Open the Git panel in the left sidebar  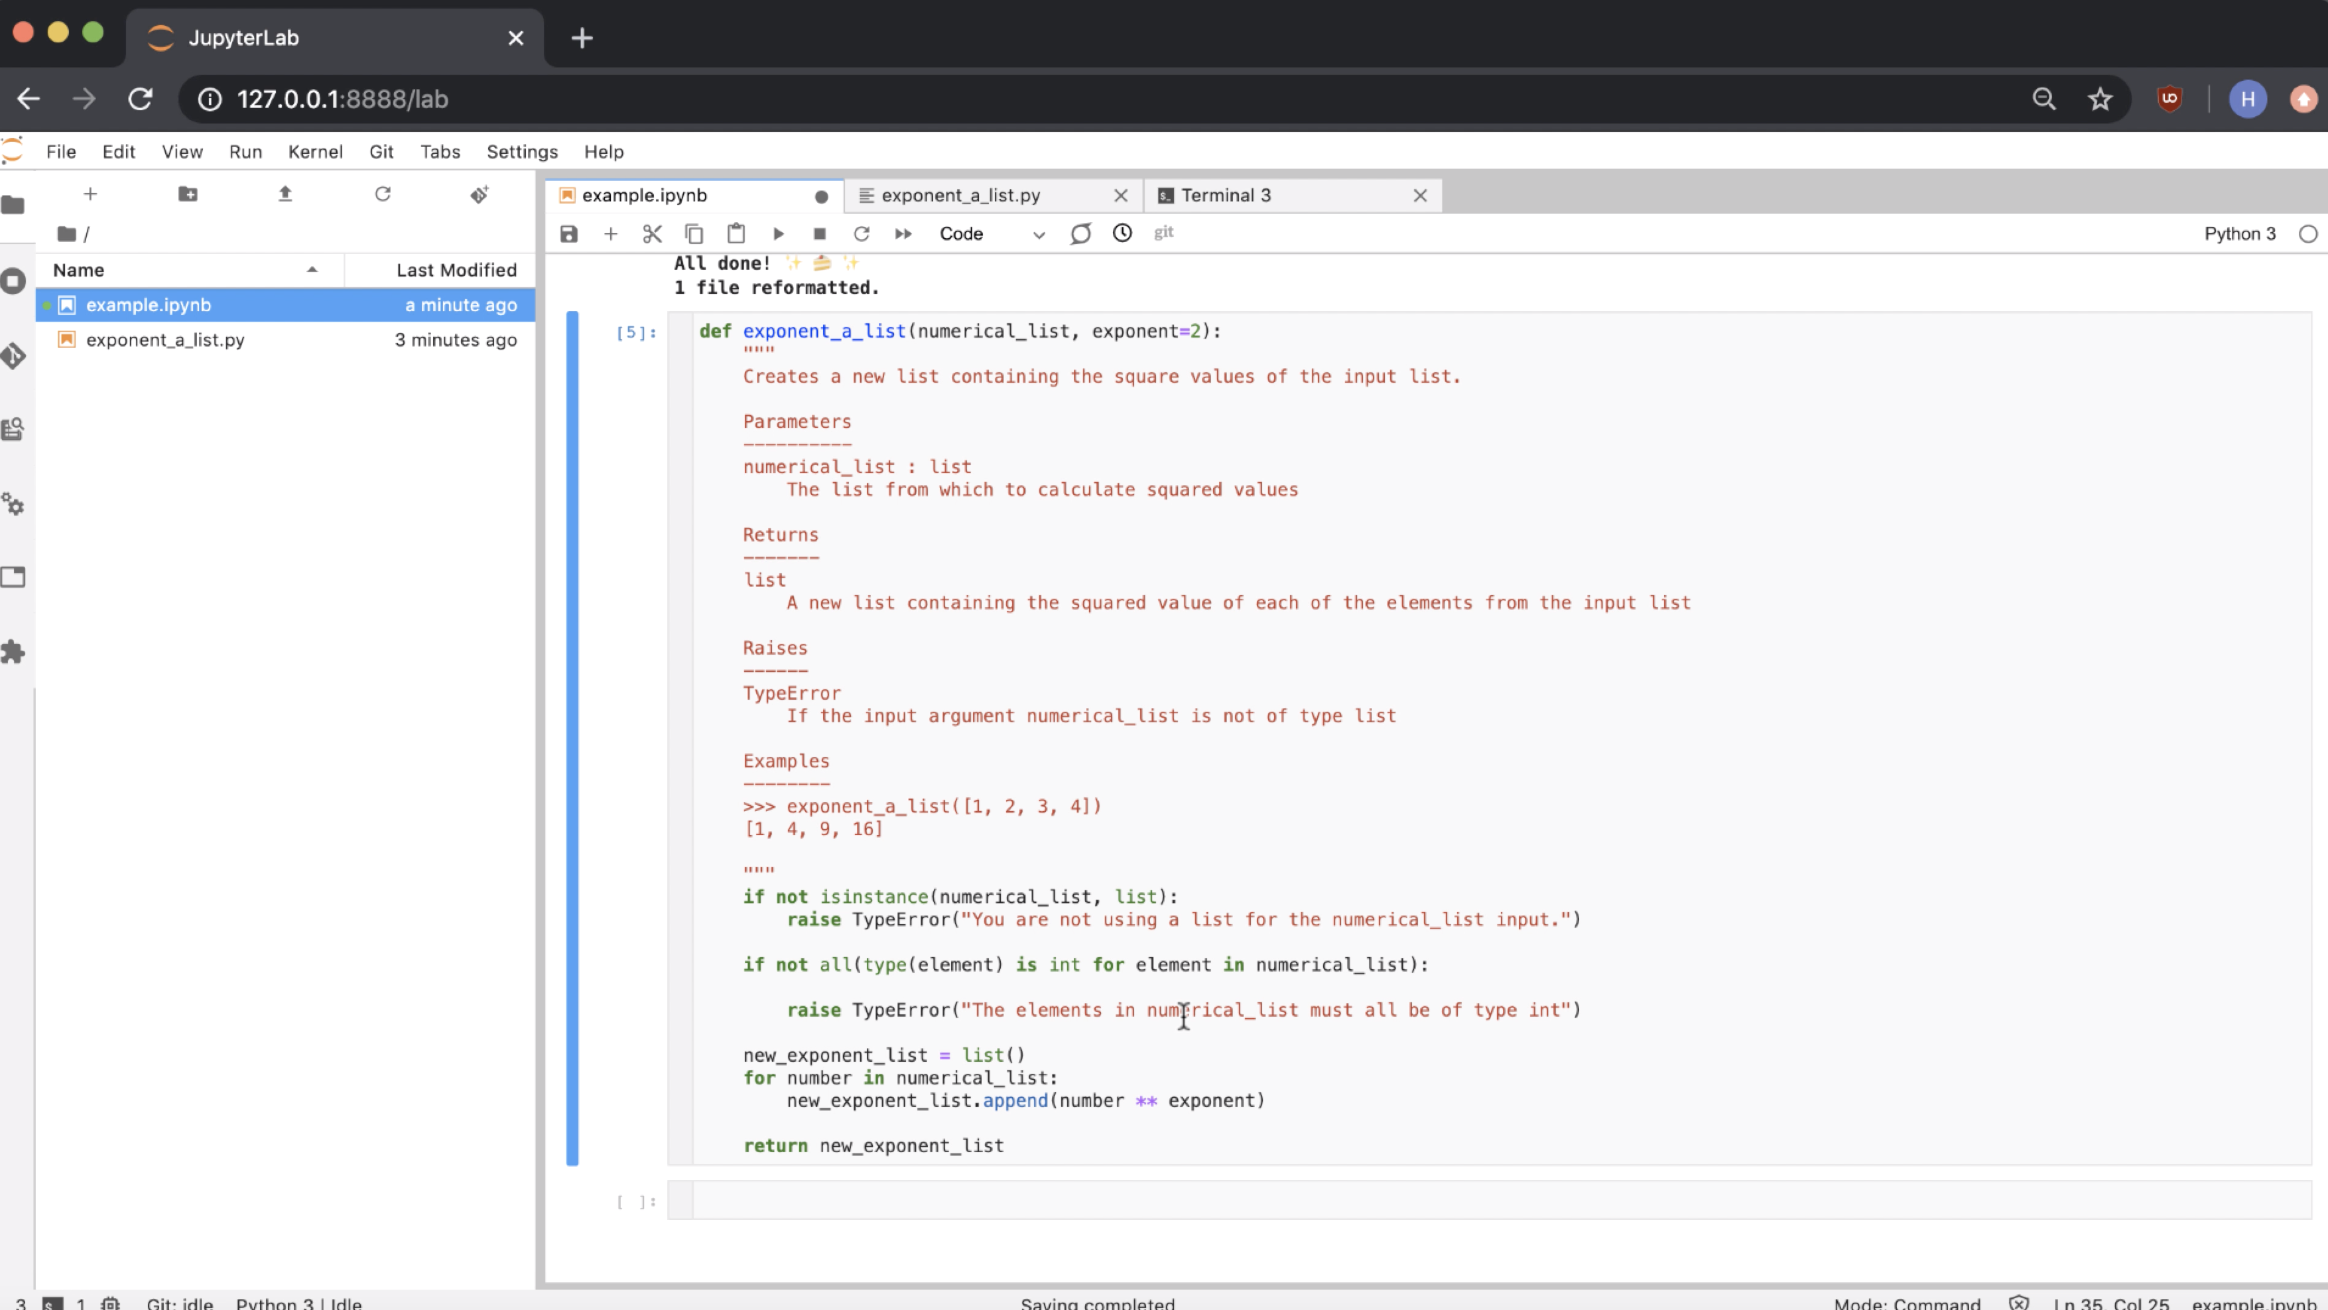[x=14, y=356]
